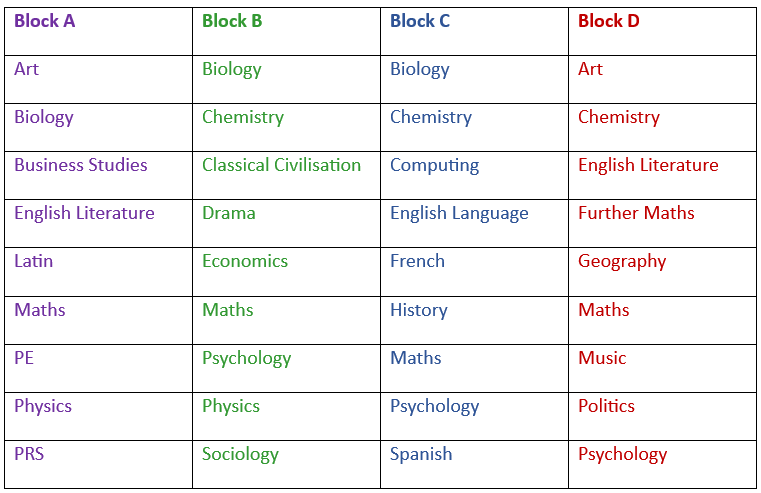
Task: Click Computing in Block C
Action: [434, 165]
